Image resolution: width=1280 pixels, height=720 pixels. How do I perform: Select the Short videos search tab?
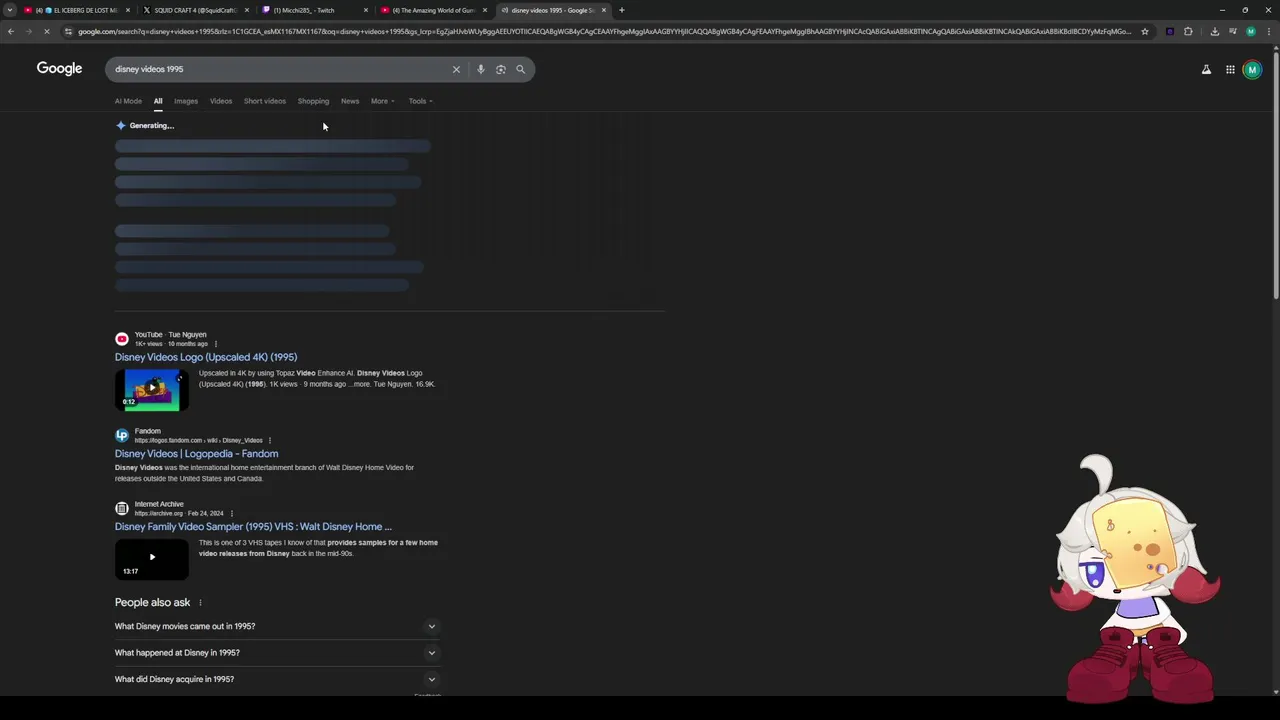point(265,101)
